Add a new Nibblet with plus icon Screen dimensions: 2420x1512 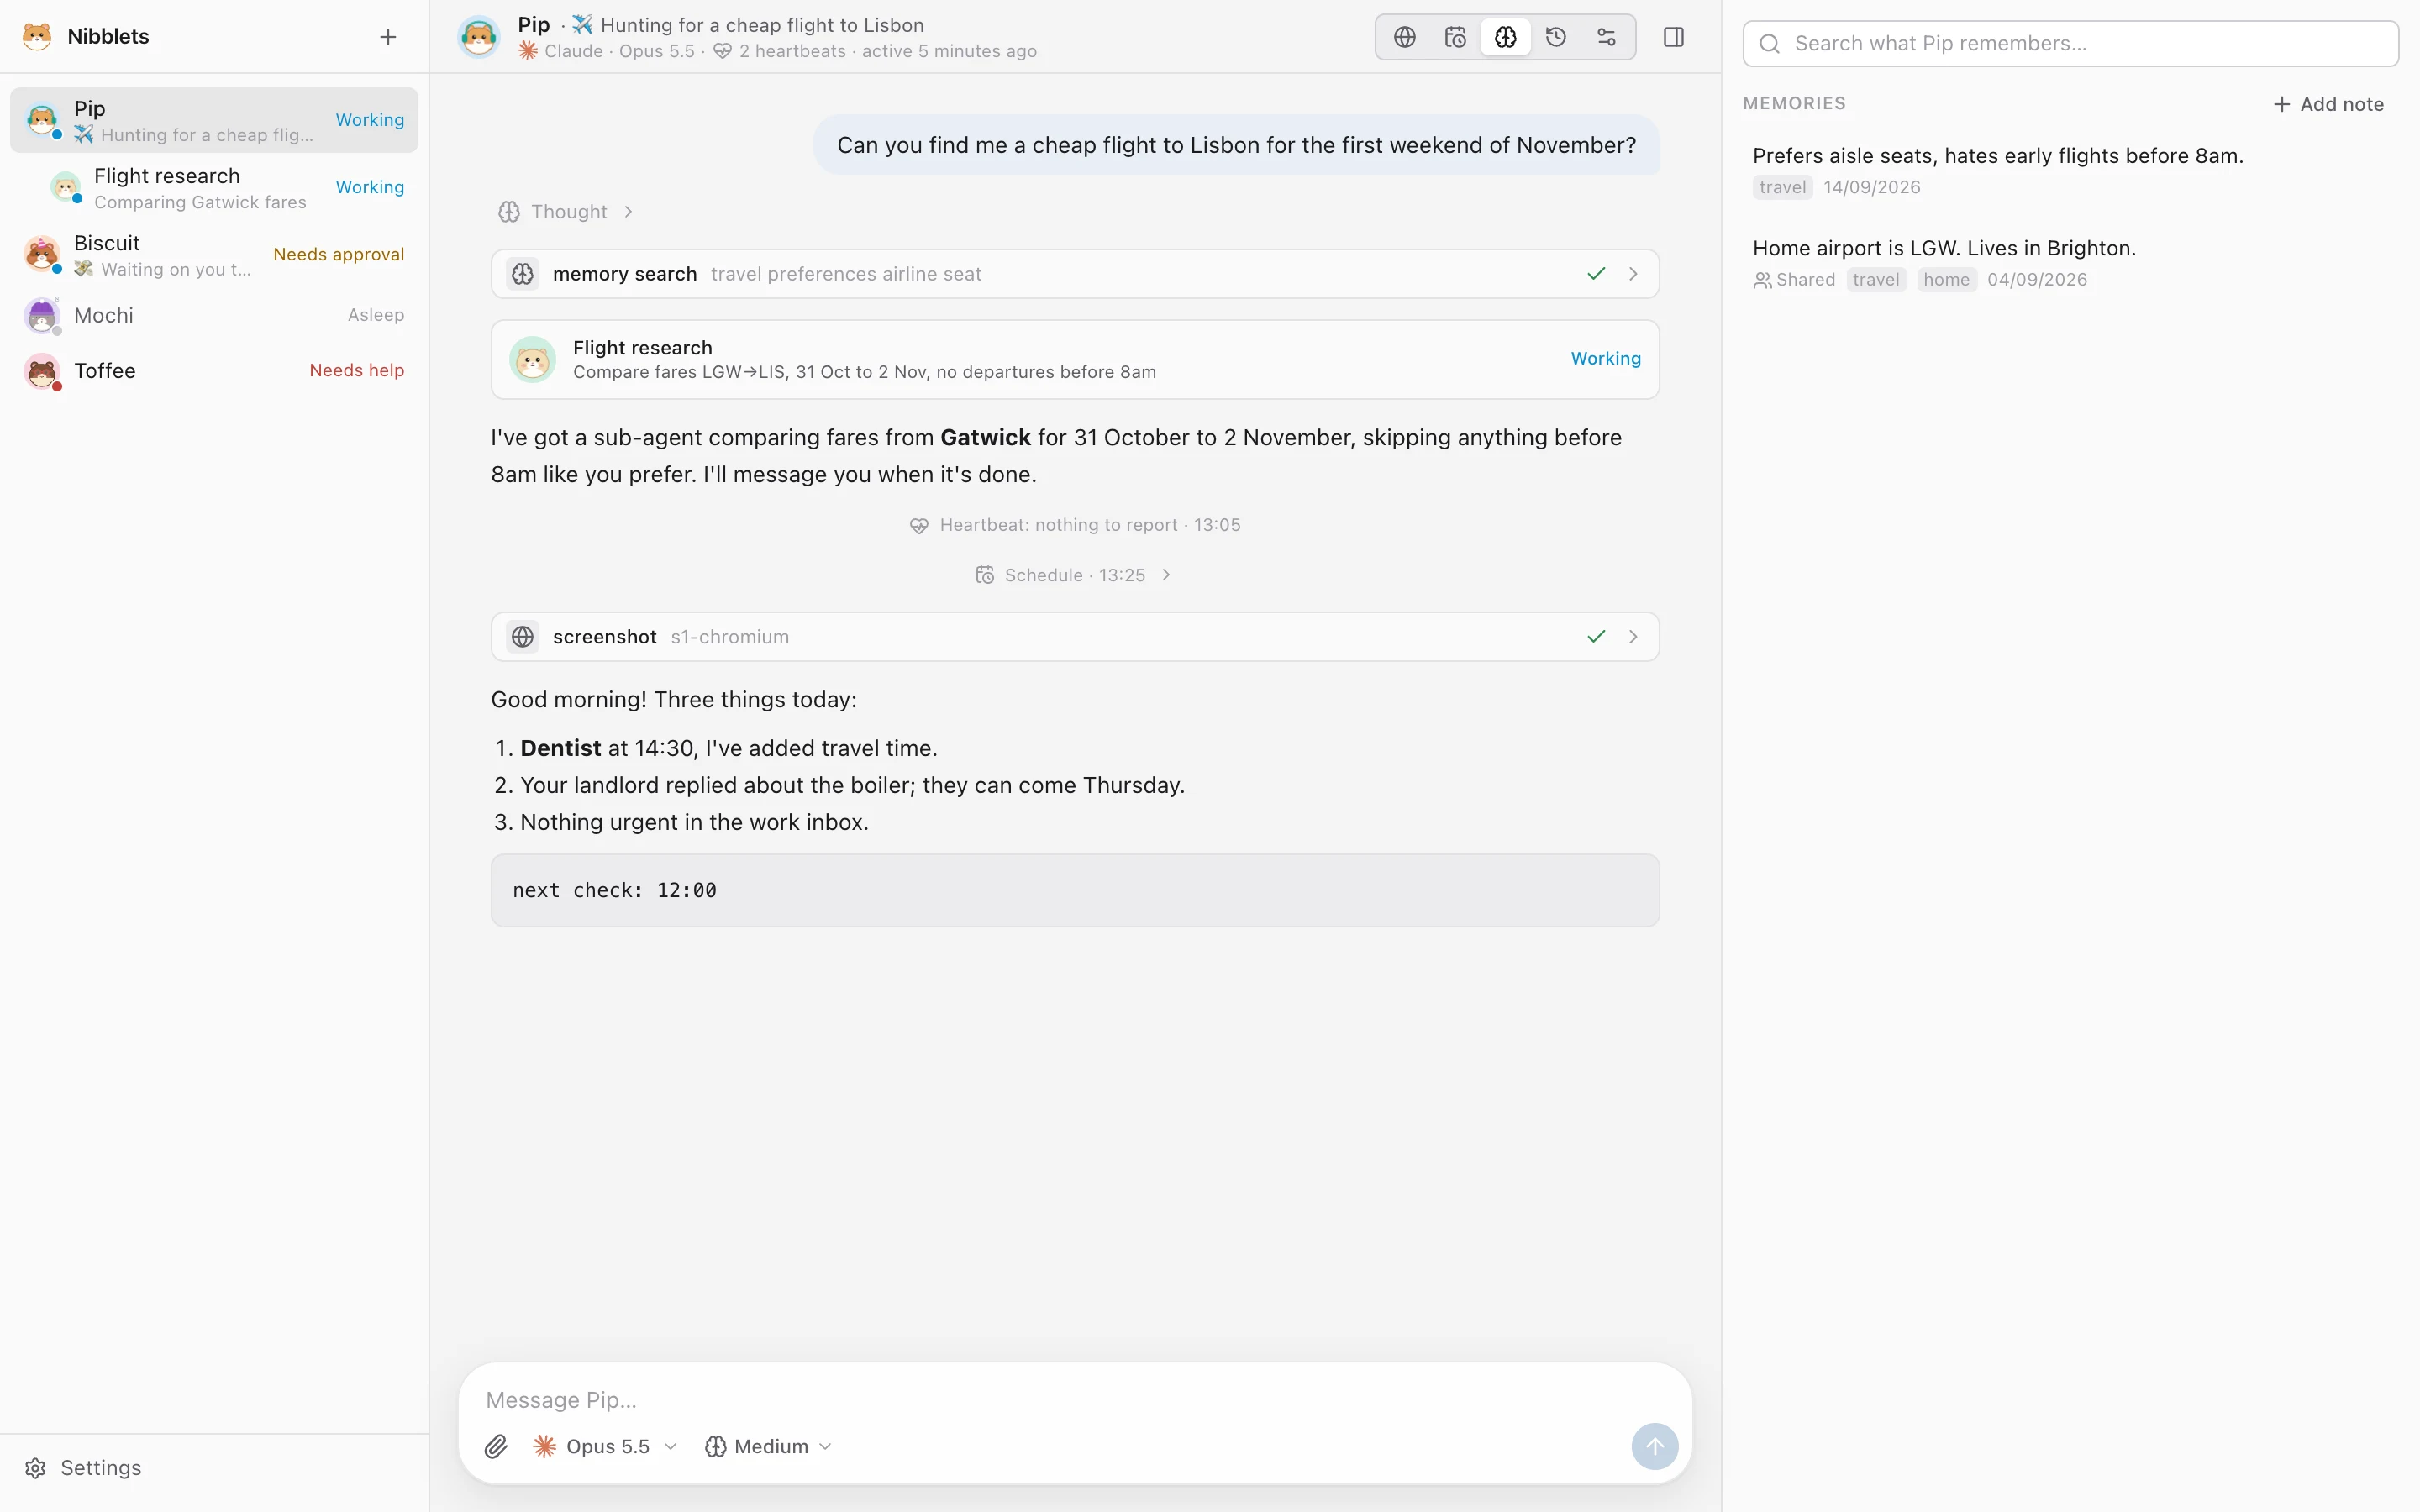coord(388,37)
